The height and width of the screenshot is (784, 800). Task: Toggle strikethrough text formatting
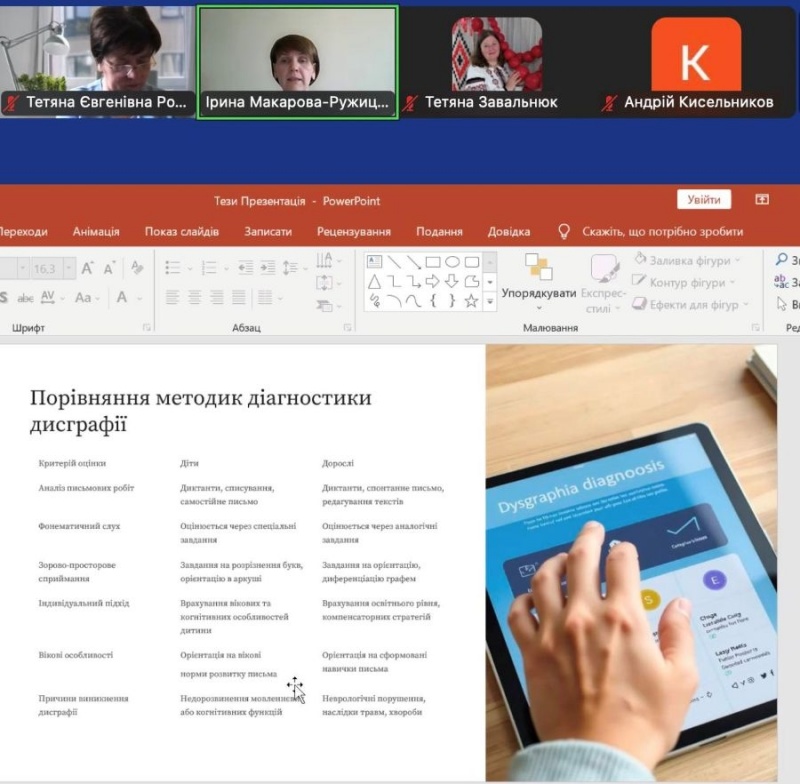[x=26, y=298]
